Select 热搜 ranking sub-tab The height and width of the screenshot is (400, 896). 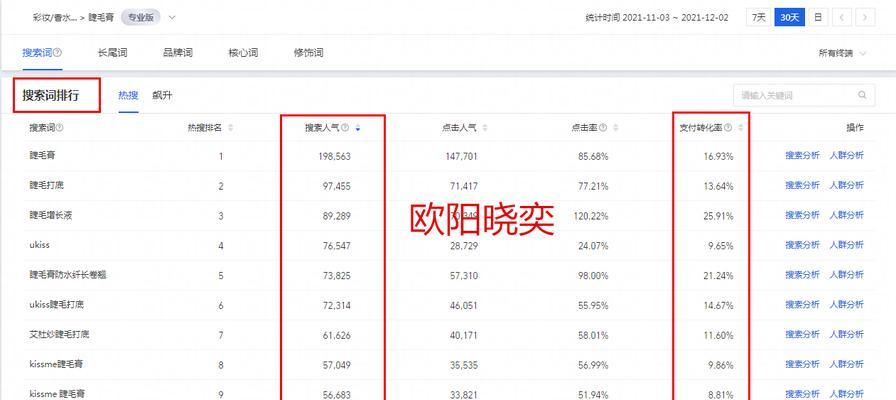click(128, 95)
